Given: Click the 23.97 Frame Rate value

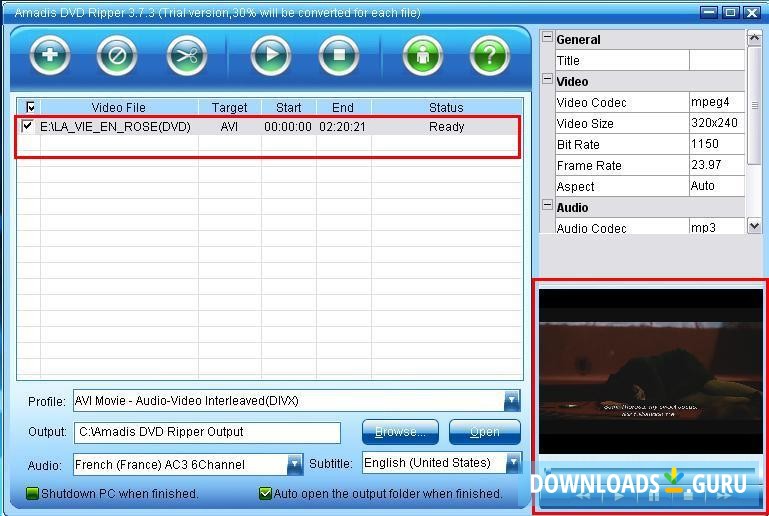Looking at the screenshot, I should (717, 165).
